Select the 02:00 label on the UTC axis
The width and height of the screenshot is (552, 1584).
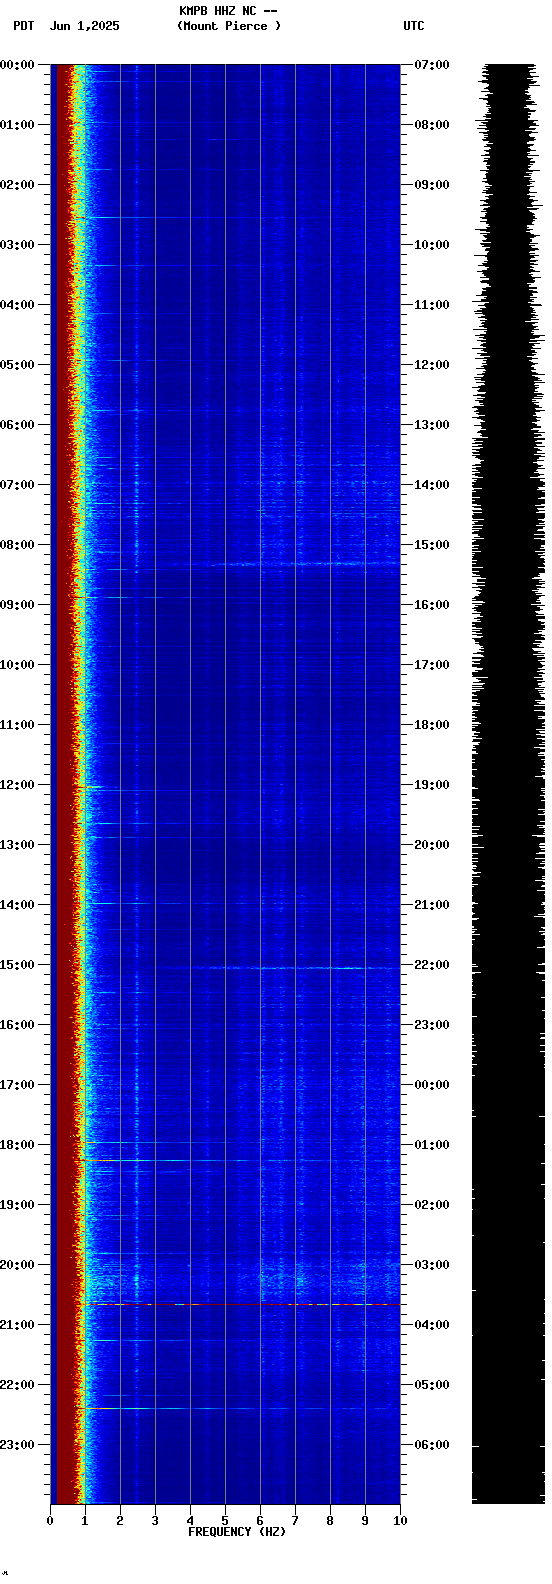click(x=432, y=1205)
